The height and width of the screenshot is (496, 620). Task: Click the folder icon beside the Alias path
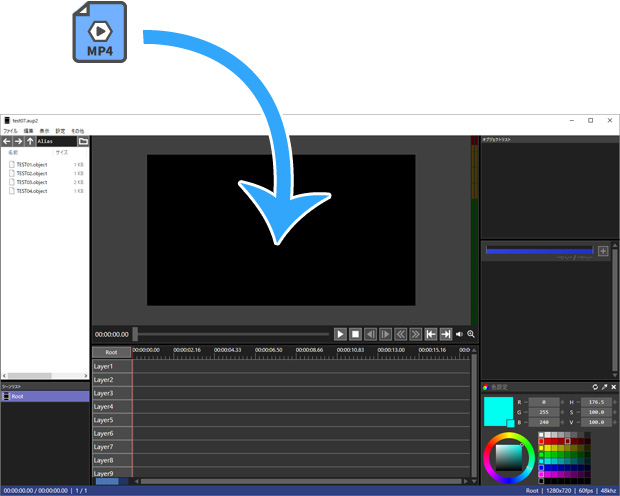point(84,142)
